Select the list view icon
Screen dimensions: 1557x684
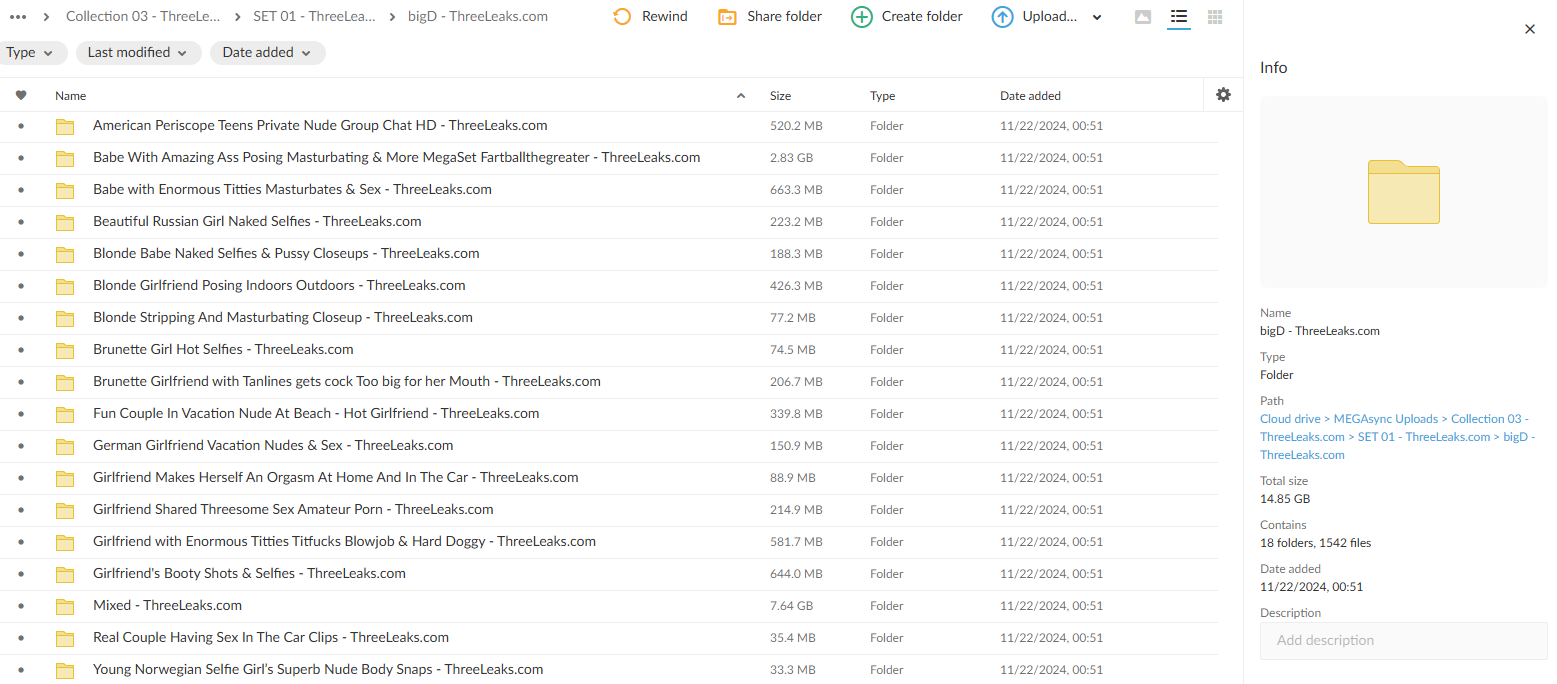coord(1179,17)
